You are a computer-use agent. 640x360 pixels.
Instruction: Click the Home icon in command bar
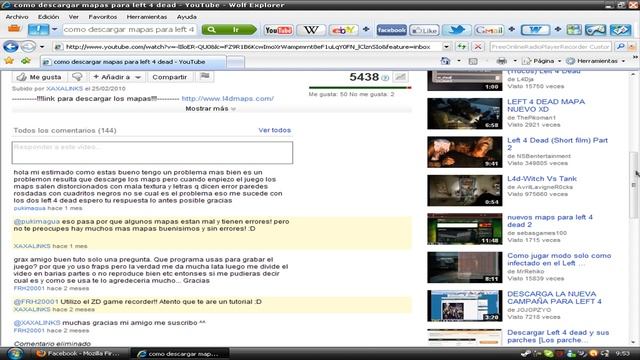point(445,61)
